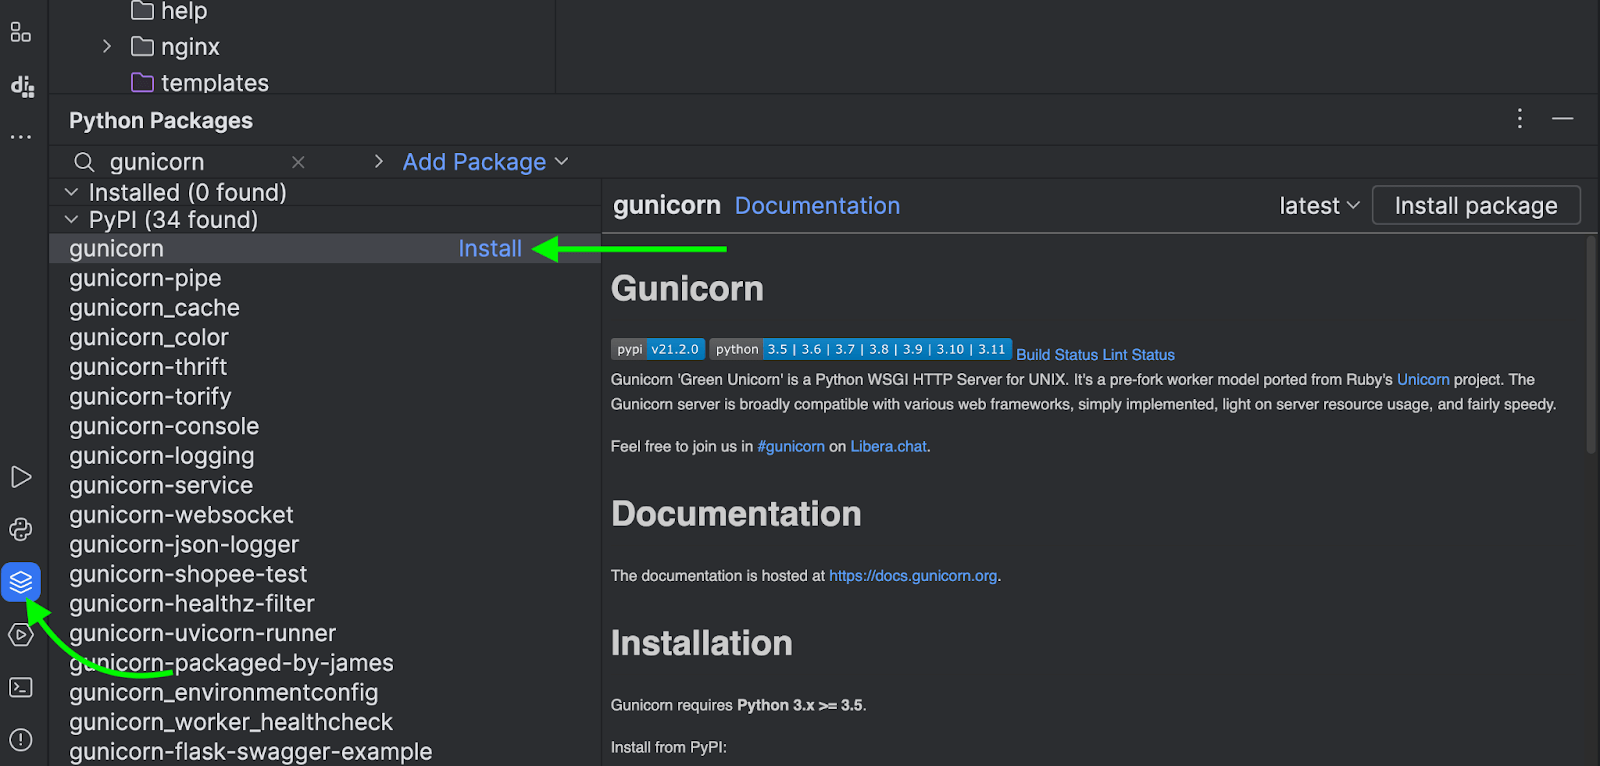Expand the nginx folder

(107, 47)
